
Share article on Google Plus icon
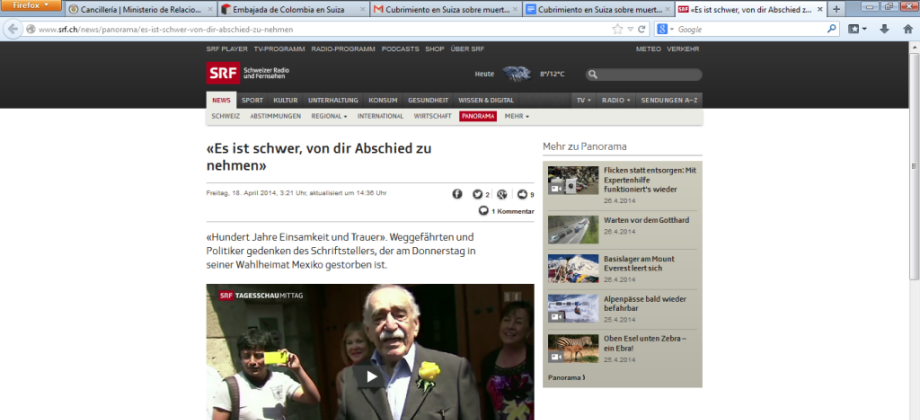point(502,194)
